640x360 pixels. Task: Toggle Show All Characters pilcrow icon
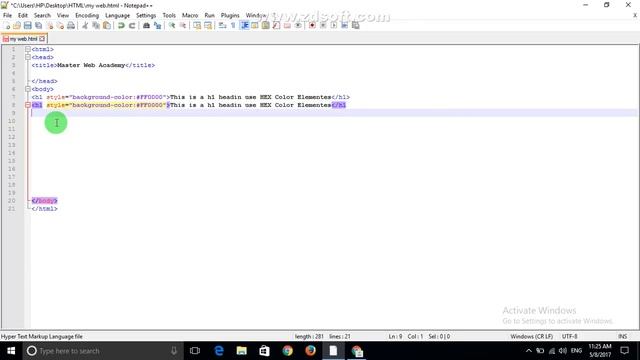click(233, 25)
